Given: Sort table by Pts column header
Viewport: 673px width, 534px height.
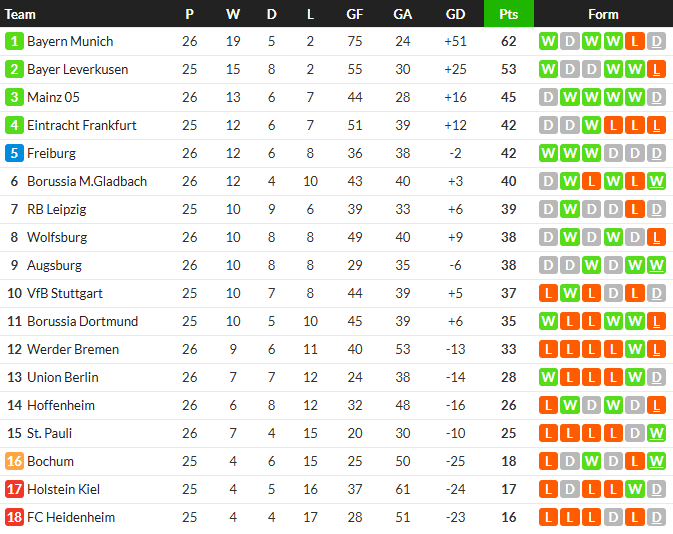Looking at the screenshot, I should pos(508,14).
